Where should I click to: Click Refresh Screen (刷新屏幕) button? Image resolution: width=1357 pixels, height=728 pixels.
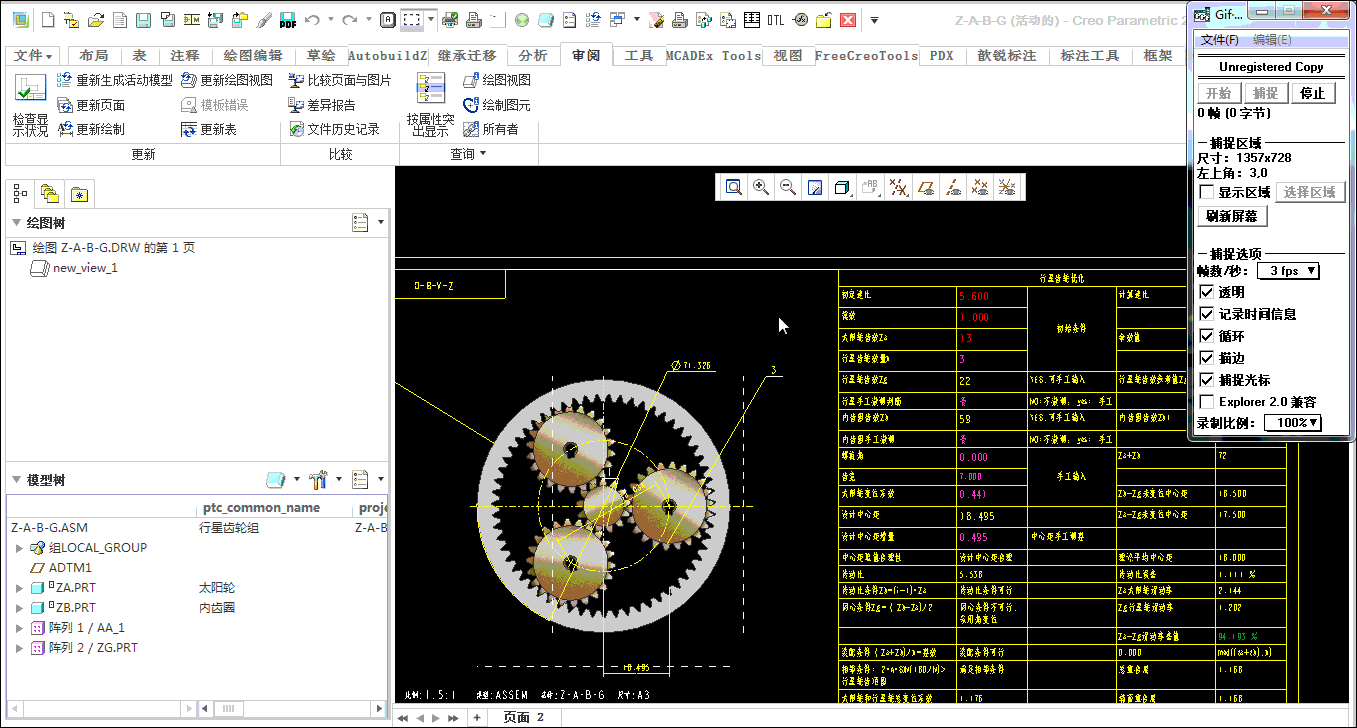tap(1232, 216)
